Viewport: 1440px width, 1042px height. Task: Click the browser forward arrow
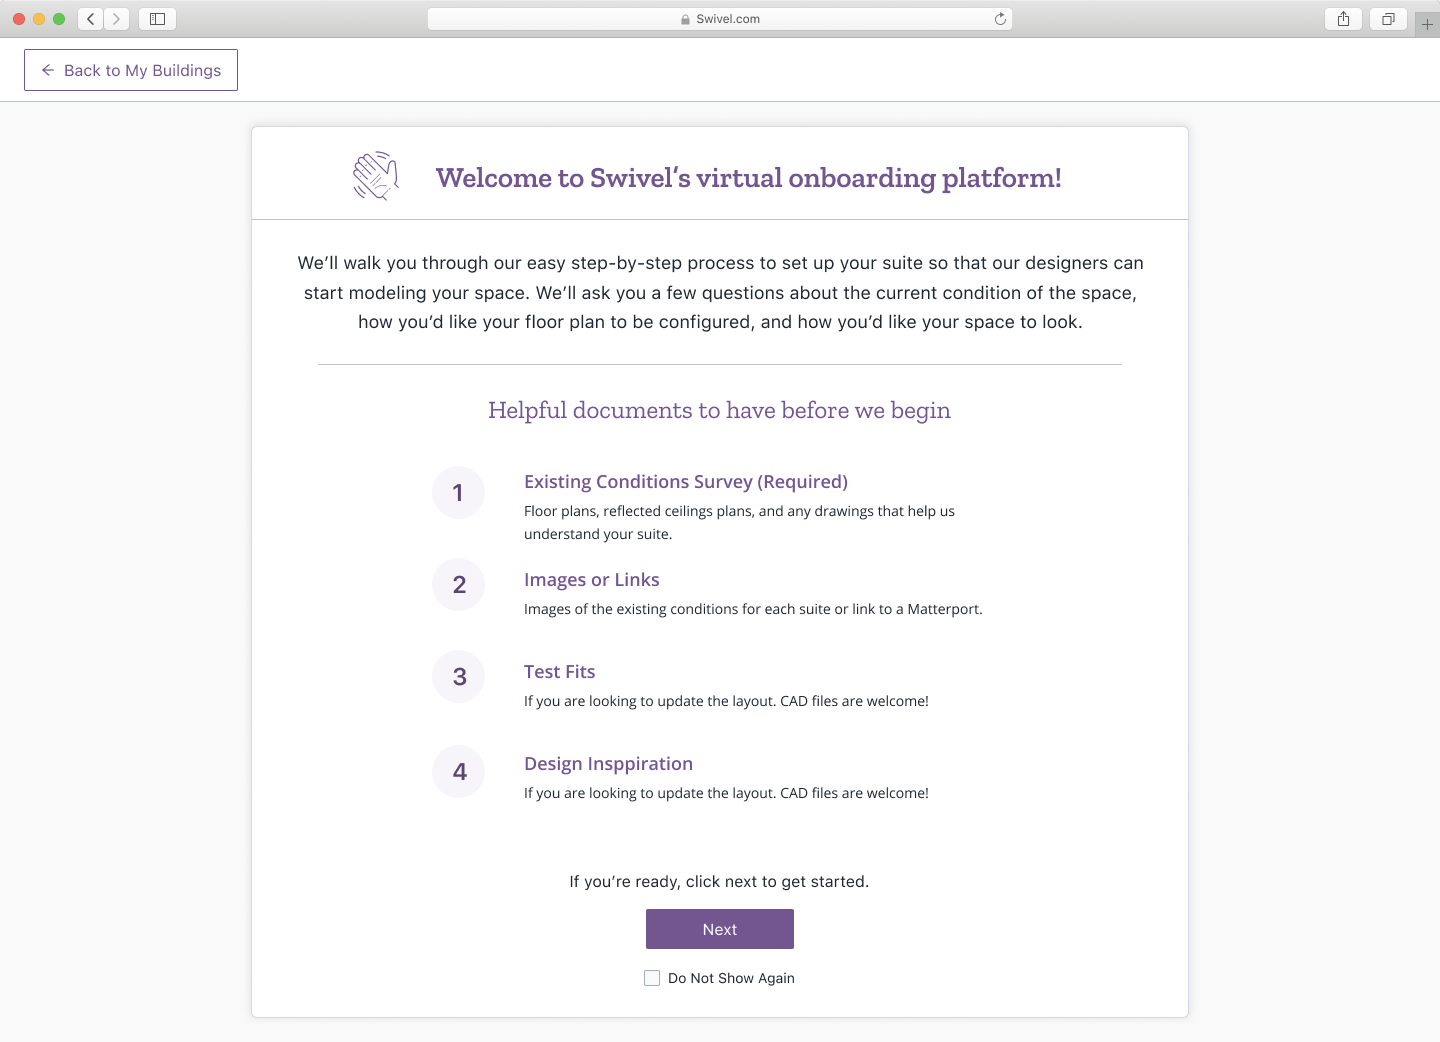tap(117, 19)
